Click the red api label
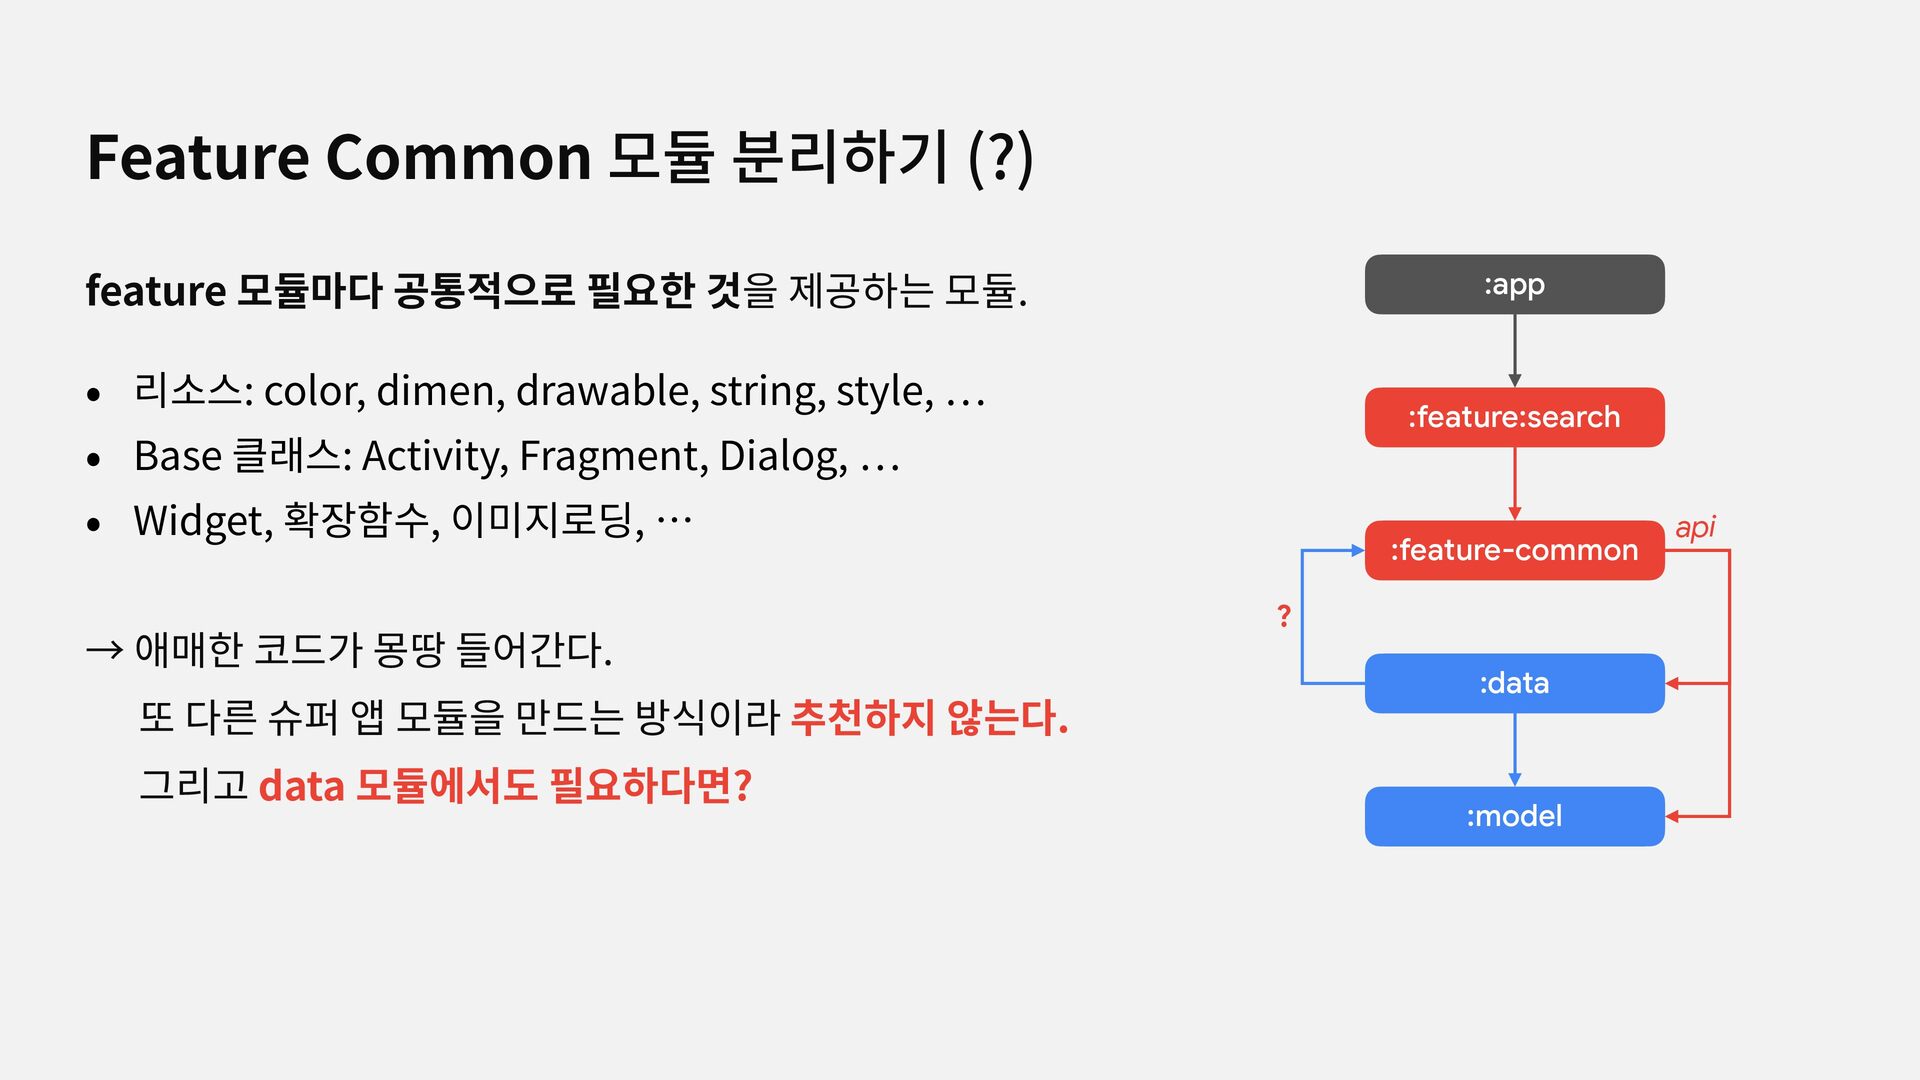Image resolution: width=1920 pixels, height=1080 pixels. (x=1695, y=527)
